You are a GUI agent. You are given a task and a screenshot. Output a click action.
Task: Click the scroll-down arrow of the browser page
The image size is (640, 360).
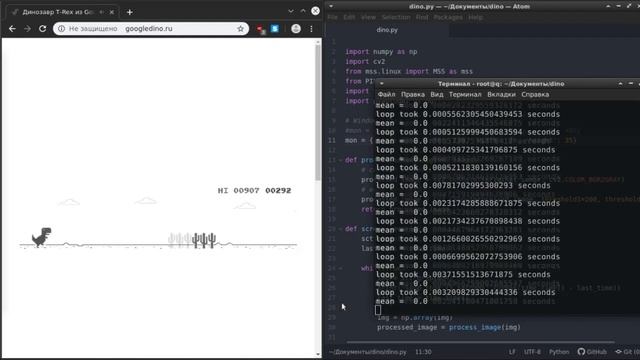click(318, 354)
